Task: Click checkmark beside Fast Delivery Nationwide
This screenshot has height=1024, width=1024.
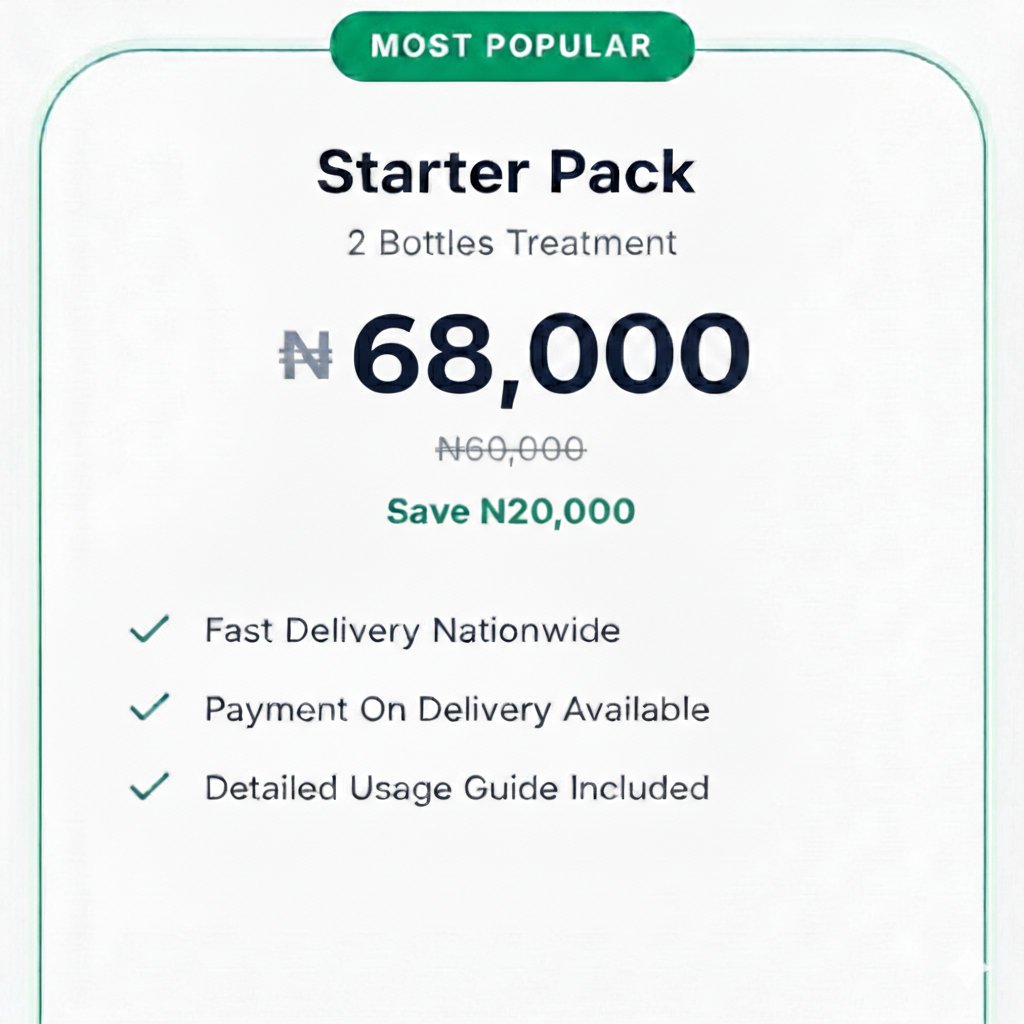Action: click(149, 630)
